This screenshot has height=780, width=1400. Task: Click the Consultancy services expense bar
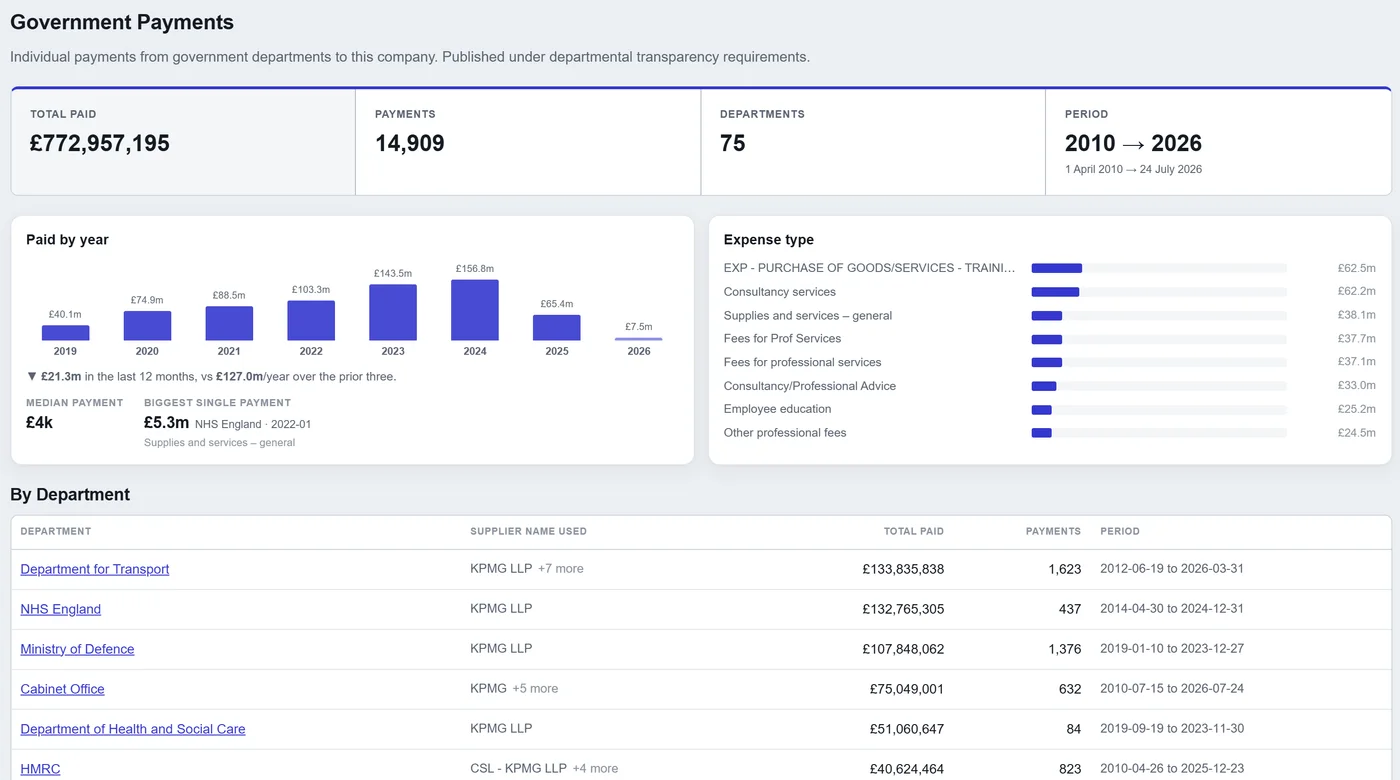[1055, 292]
